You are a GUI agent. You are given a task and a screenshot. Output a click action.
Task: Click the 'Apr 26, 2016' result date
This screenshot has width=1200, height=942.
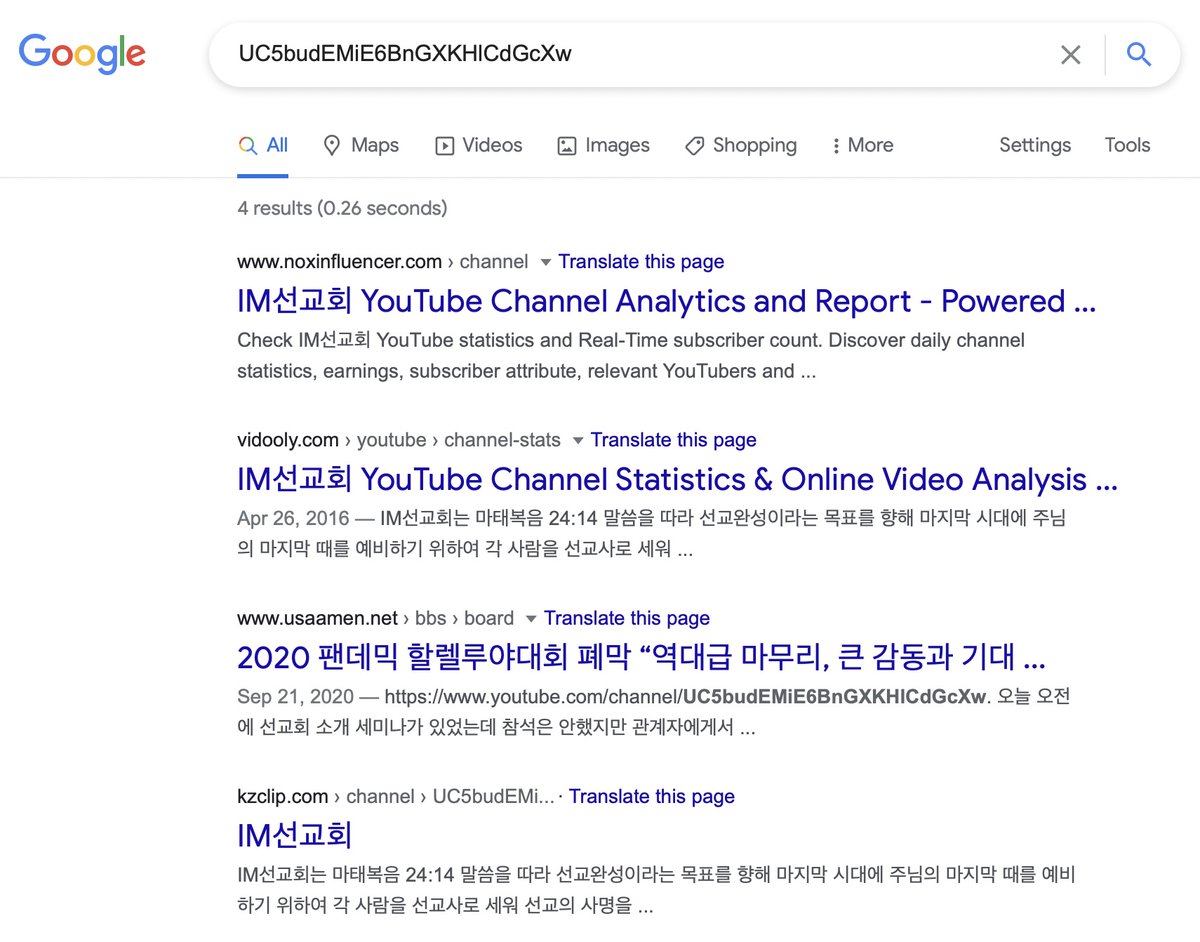click(293, 518)
